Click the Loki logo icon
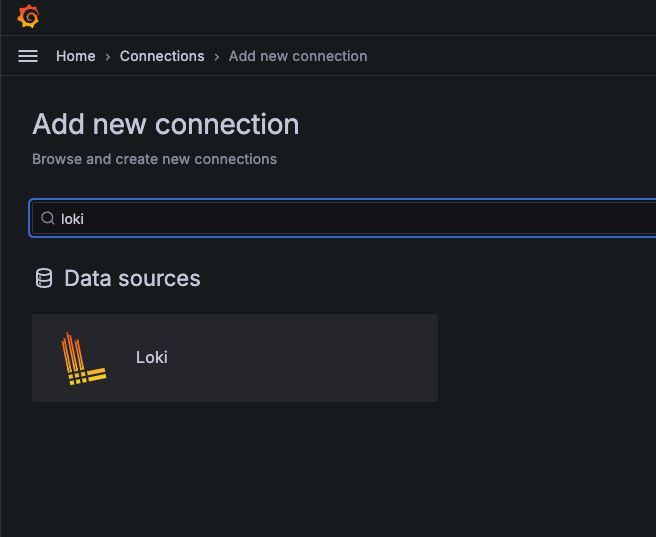The width and height of the screenshot is (656, 537). tap(83, 358)
